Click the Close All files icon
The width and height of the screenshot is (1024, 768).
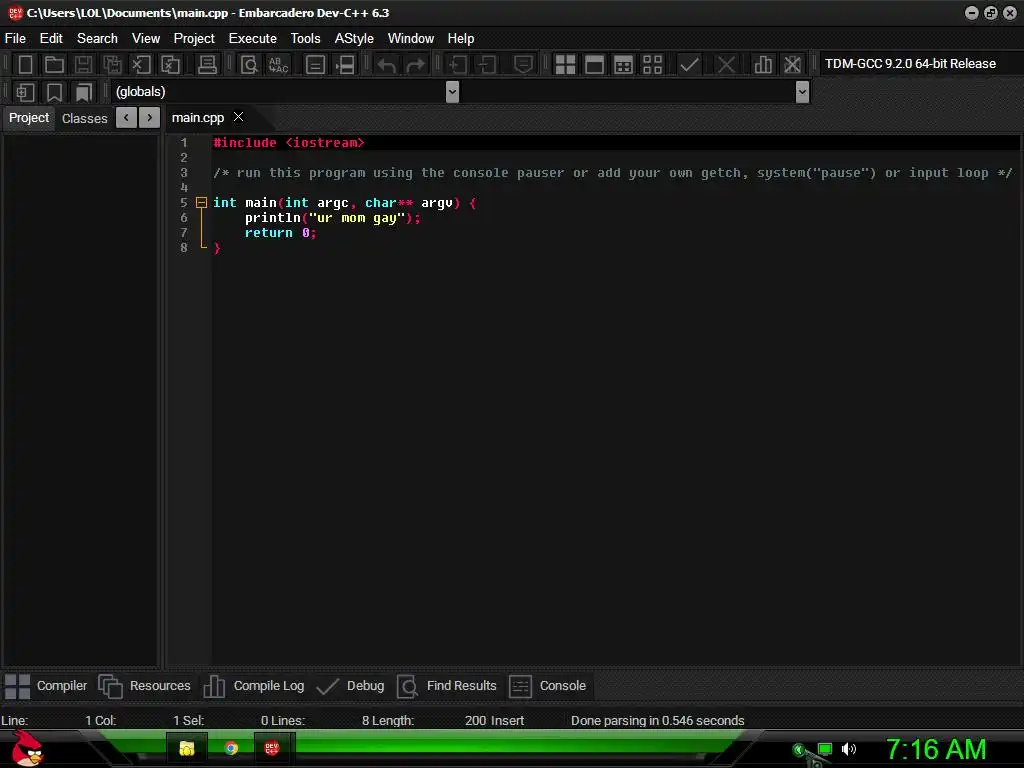coord(170,64)
